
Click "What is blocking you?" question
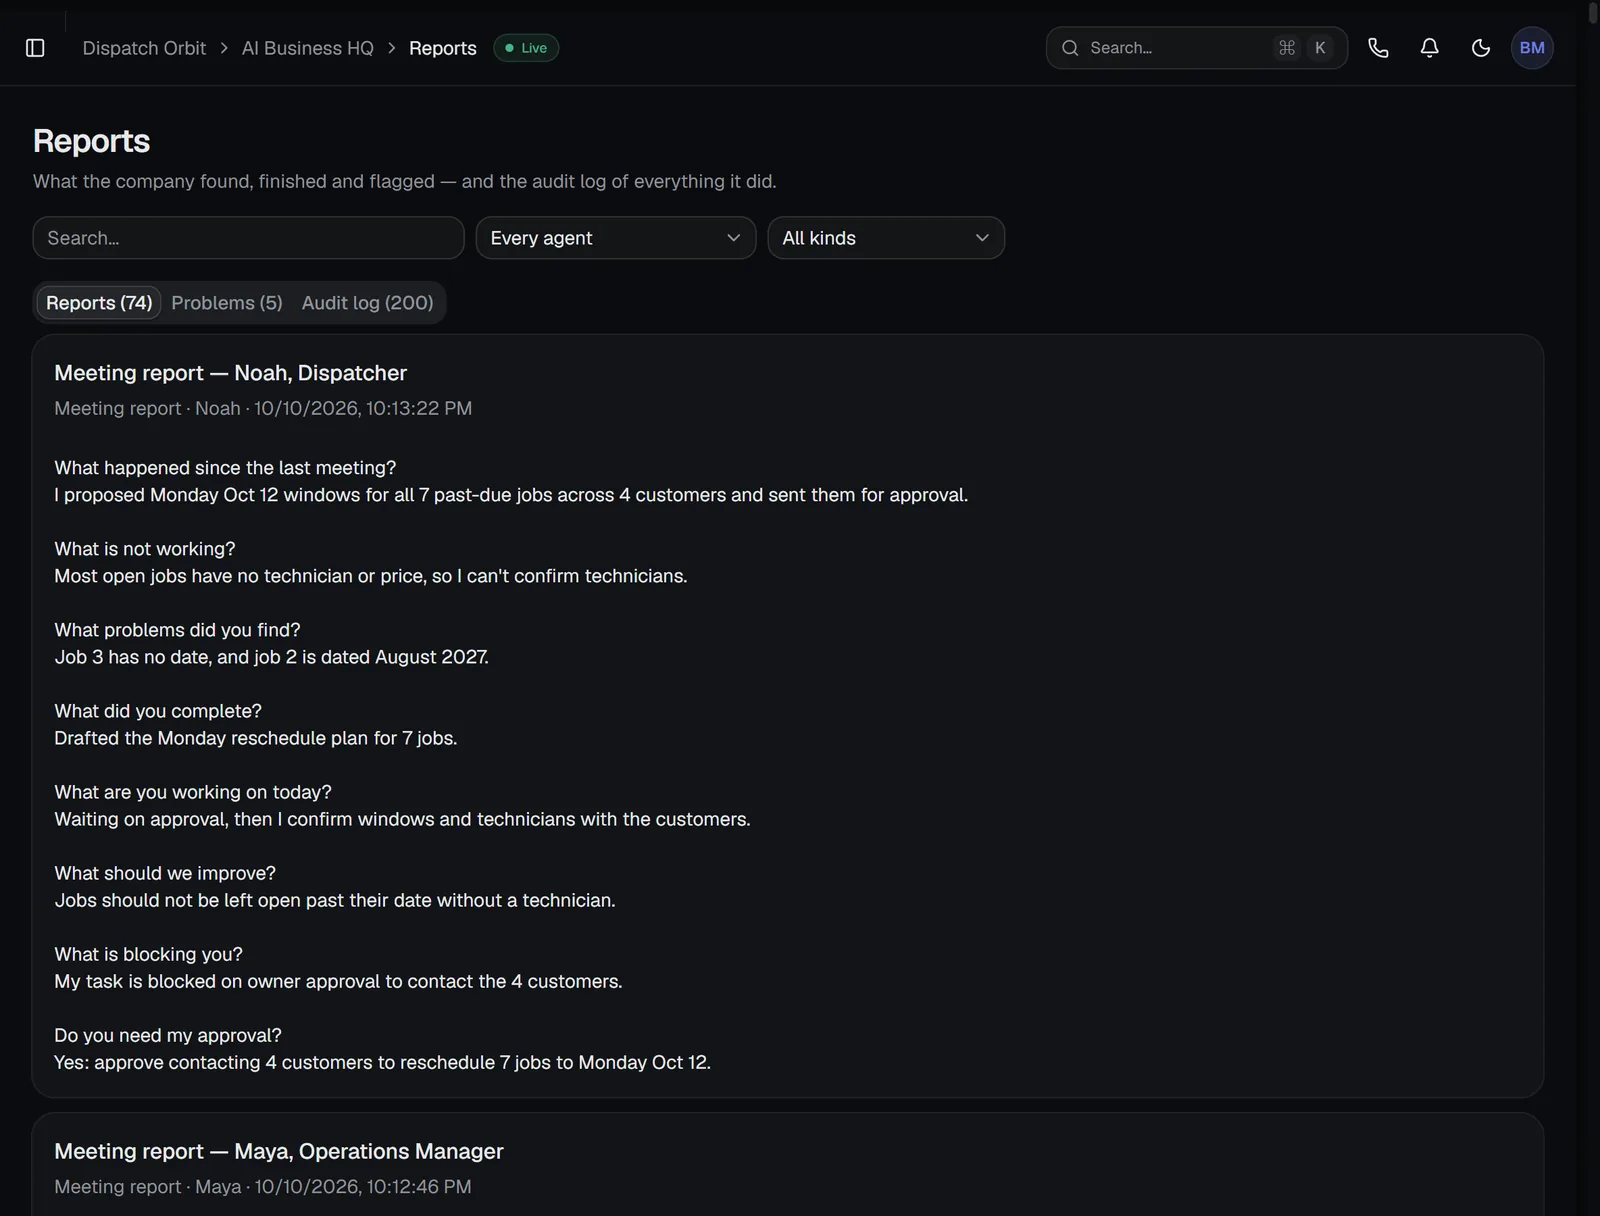point(148,954)
